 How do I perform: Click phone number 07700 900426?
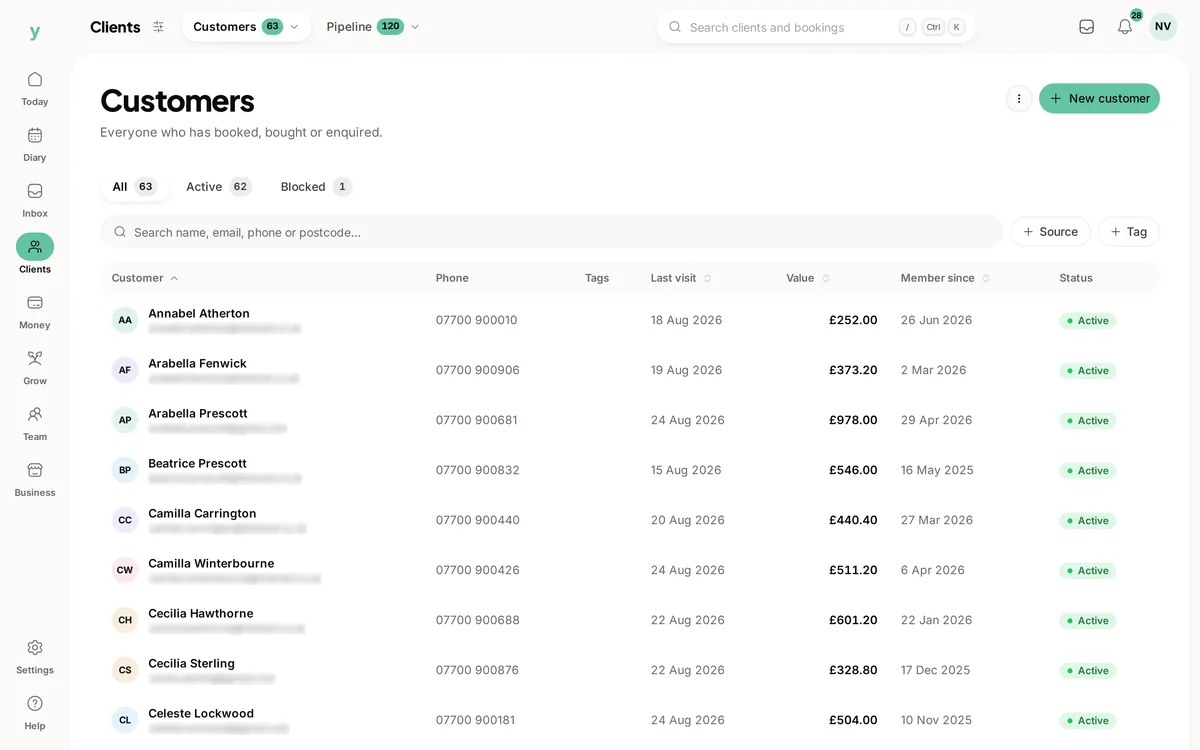[477, 570]
